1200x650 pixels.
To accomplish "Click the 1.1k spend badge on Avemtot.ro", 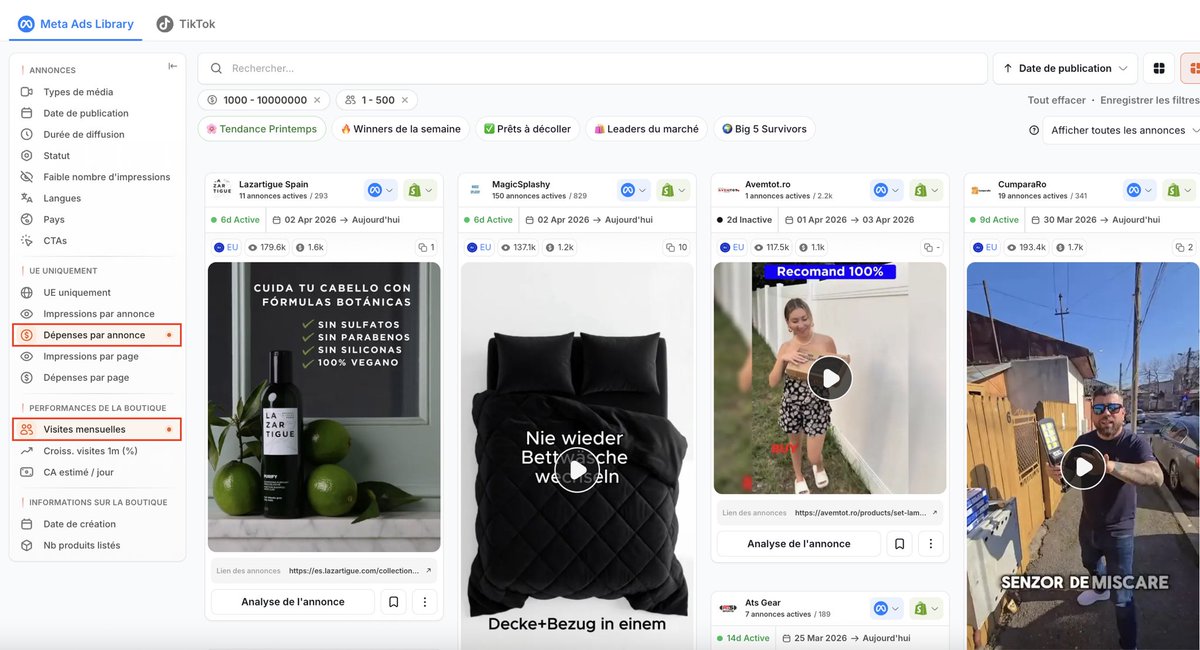I will pos(811,247).
